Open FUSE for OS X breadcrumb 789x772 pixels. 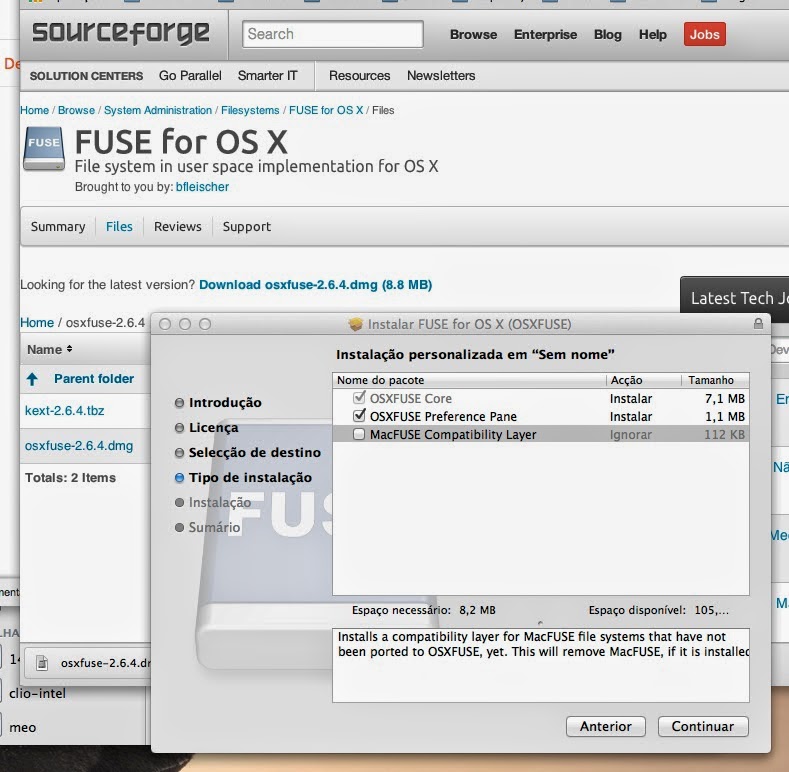326,110
